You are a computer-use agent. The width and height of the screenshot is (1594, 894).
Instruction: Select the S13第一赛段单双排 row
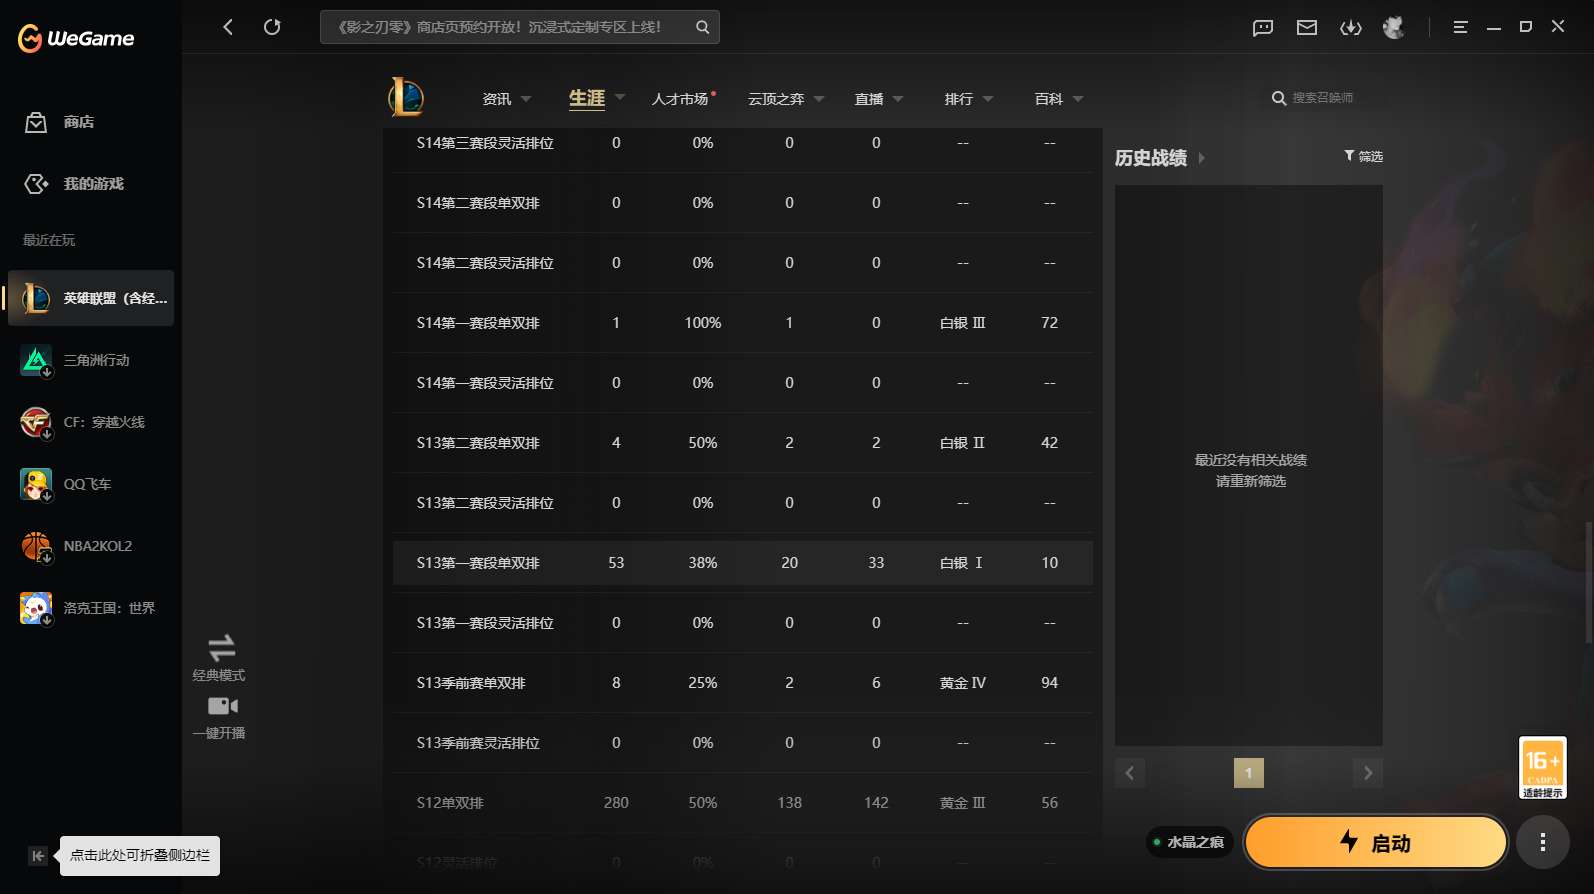pyautogui.click(x=742, y=563)
